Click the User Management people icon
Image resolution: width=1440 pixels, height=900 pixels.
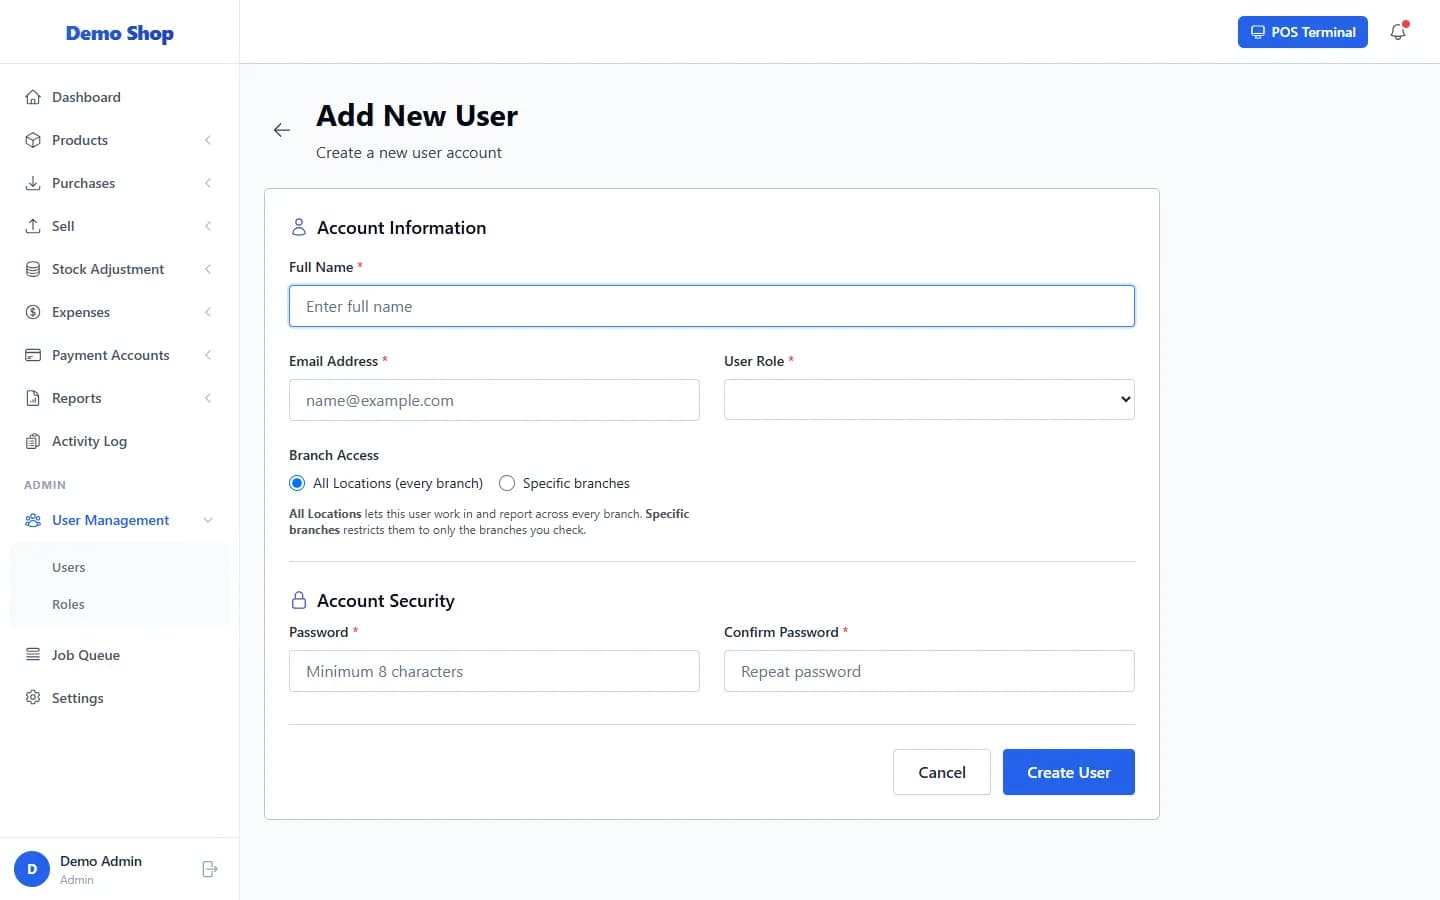pyautogui.click(x=33, y=520)
